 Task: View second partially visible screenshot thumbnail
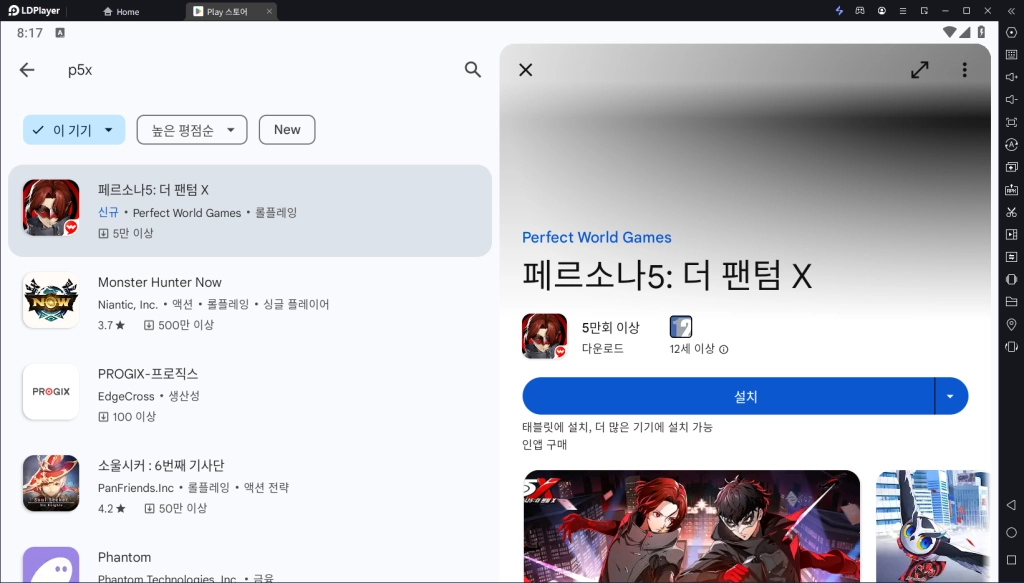(x=933, y=526)
